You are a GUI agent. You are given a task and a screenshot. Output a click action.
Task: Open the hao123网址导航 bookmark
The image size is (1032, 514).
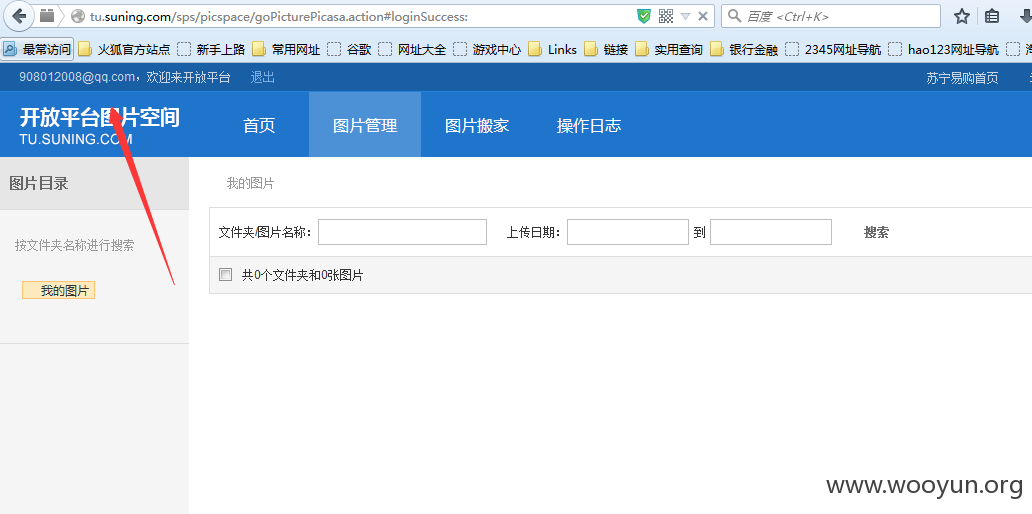pyautogui.click(x=943, y=49)
